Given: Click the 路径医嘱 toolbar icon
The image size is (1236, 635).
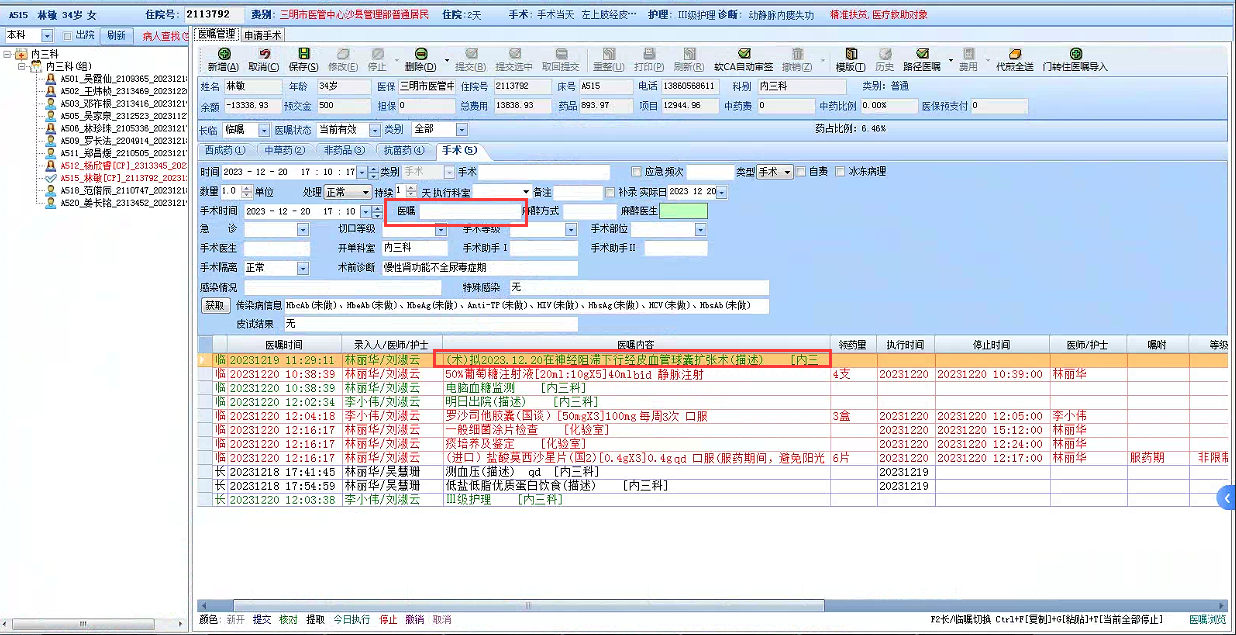Looking at the screenshot, I should 925,54.
